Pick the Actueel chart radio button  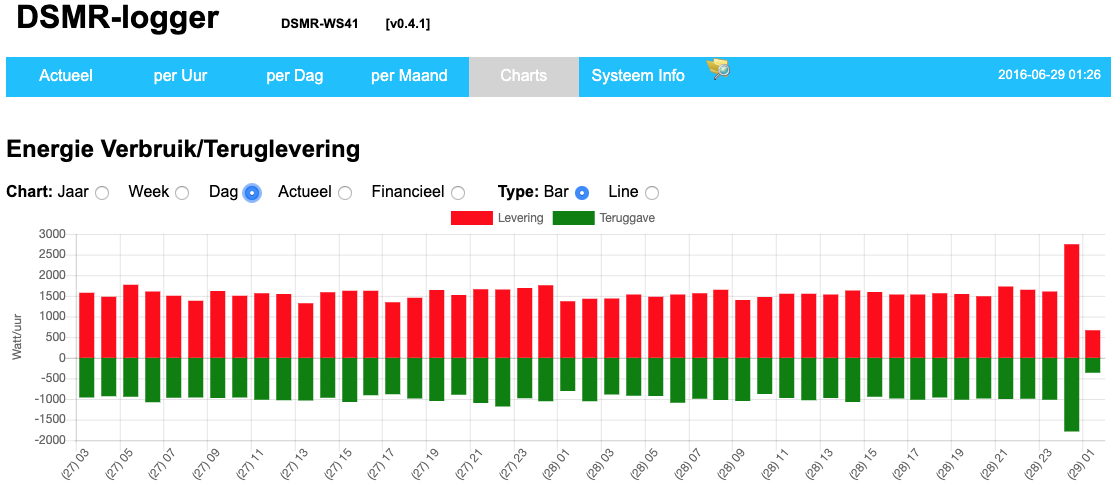[345, 193]
